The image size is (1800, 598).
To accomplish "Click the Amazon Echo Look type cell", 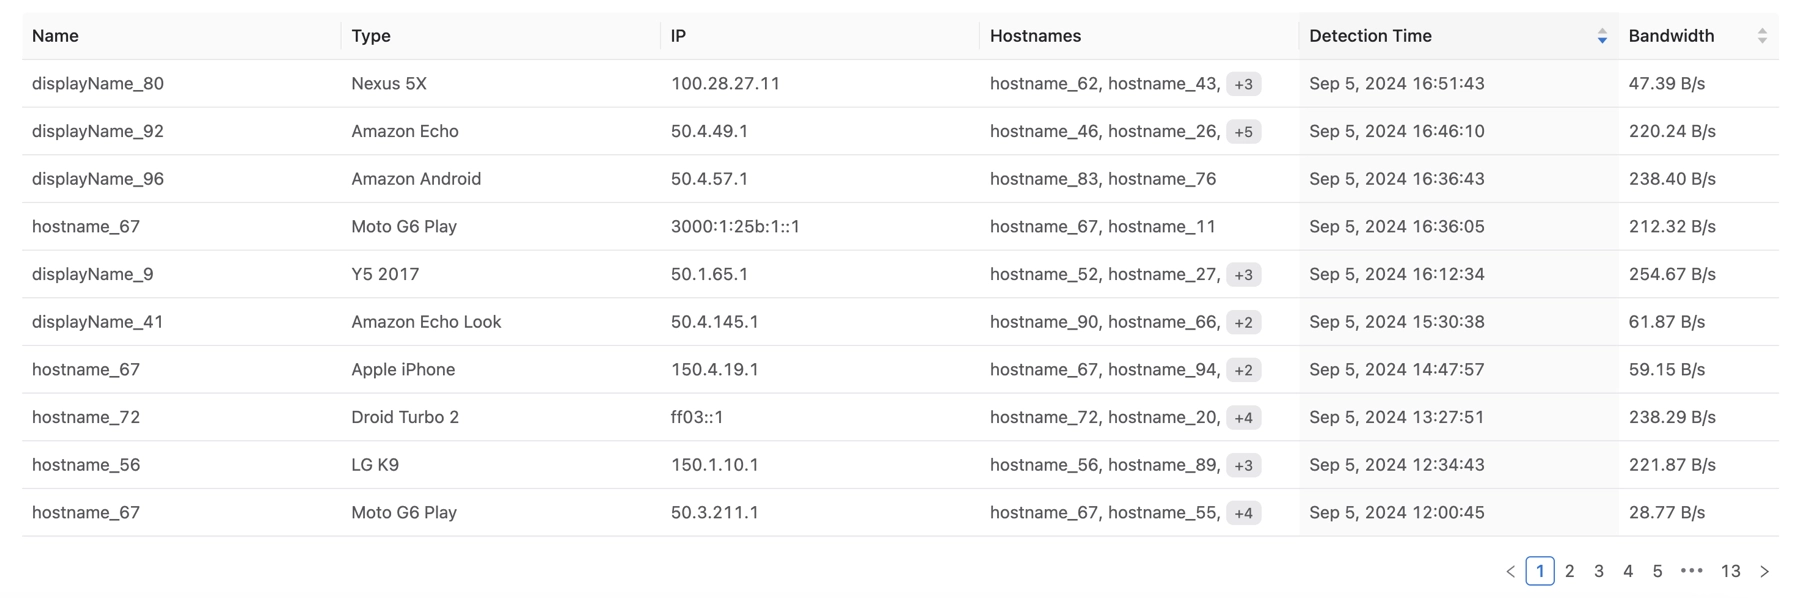I will point(426,322).
